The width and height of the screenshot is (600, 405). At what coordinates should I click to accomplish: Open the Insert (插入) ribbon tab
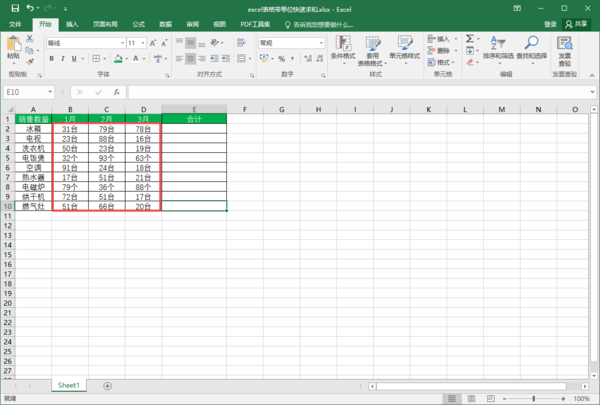point(74,23)
